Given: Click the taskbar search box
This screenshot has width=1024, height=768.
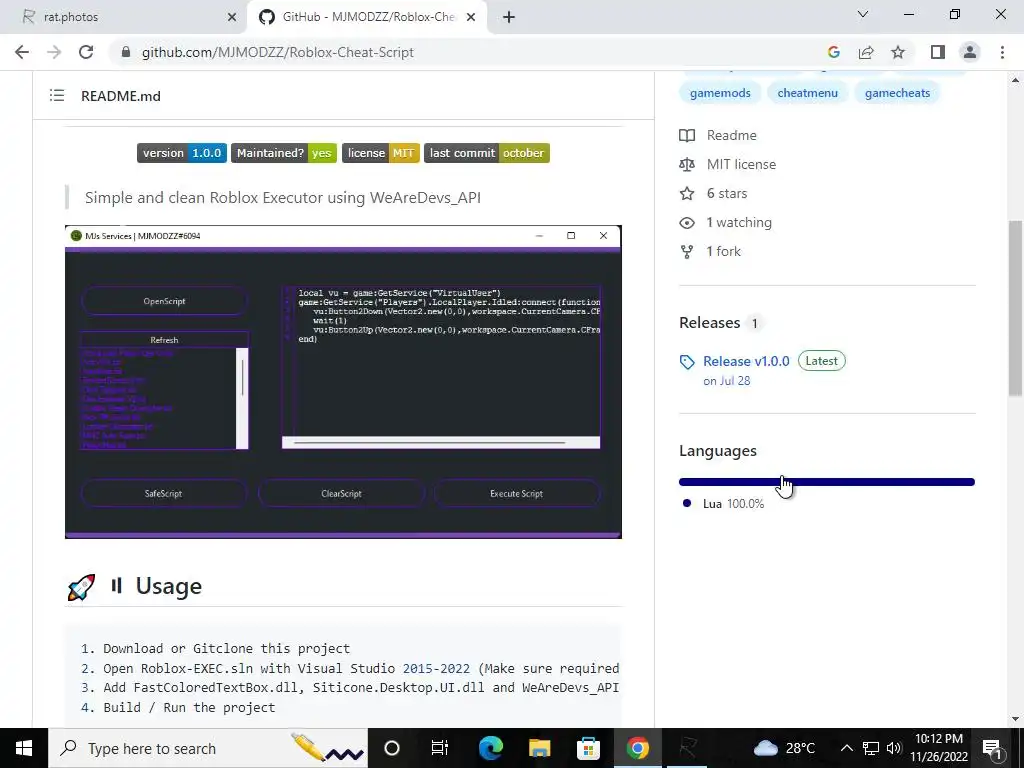Looking at the screenshot, I should [x=208, y=748].
